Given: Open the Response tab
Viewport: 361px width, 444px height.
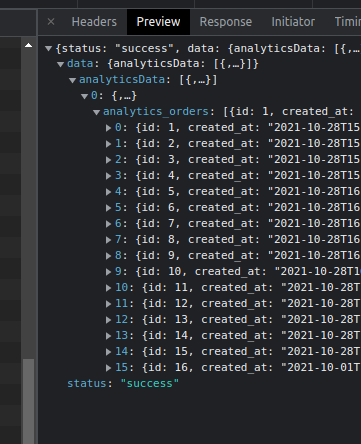Looking at the screenshot, I should (226, 22).
